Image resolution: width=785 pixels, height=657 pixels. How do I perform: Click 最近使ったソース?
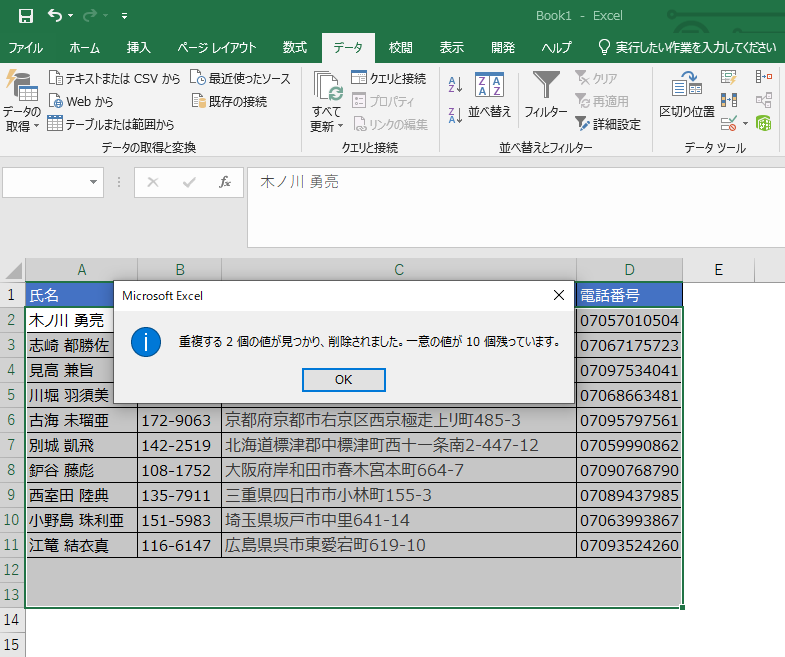(x=240, y=78)
